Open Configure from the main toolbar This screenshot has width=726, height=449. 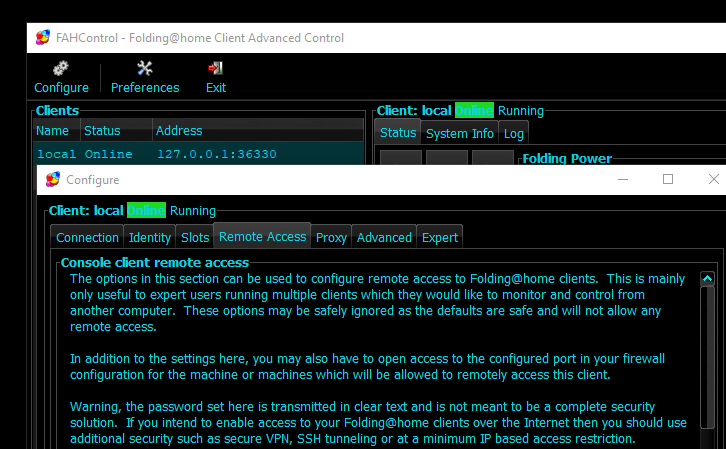(x=61, y=77)
